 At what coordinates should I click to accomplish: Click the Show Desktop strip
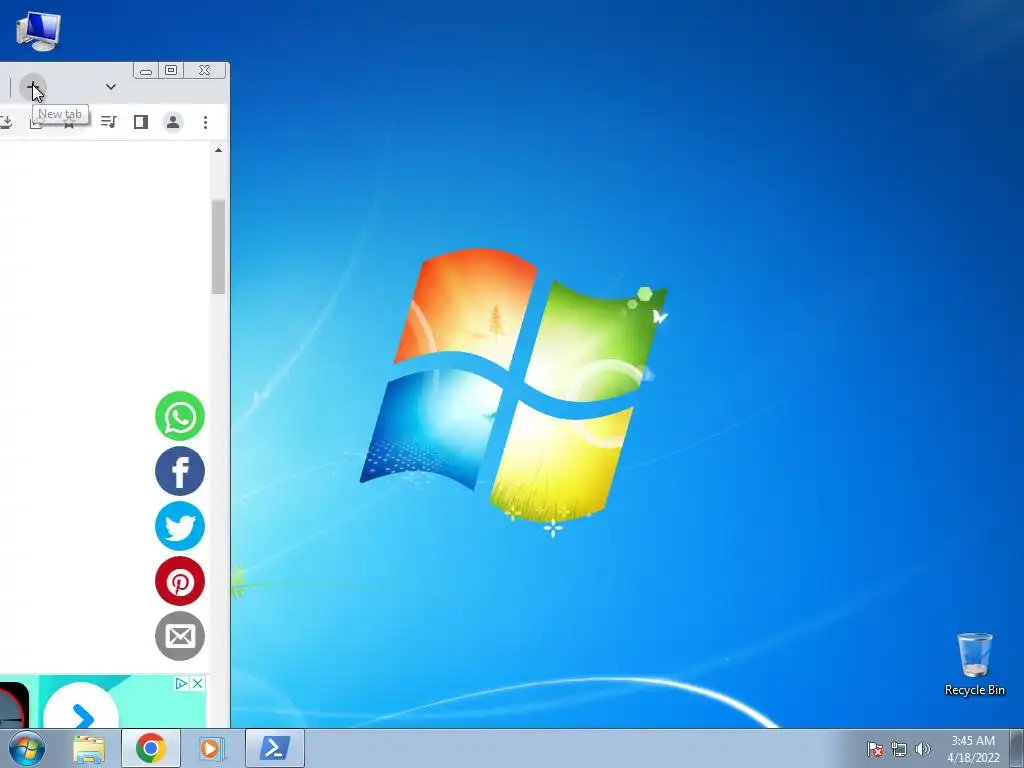(x=1017, y=748)
